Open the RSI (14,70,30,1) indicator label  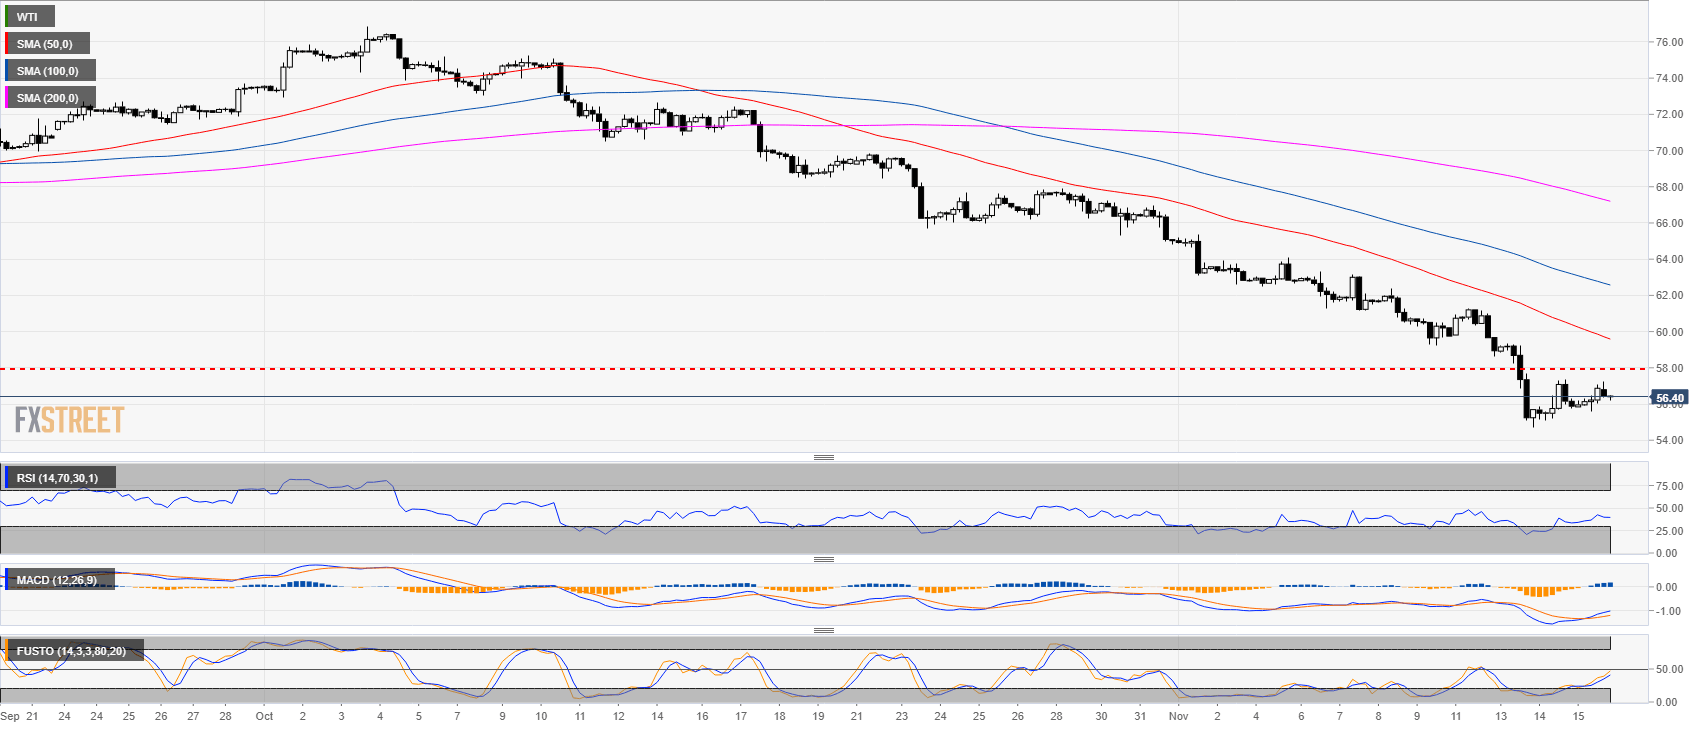tap(58, 478)
